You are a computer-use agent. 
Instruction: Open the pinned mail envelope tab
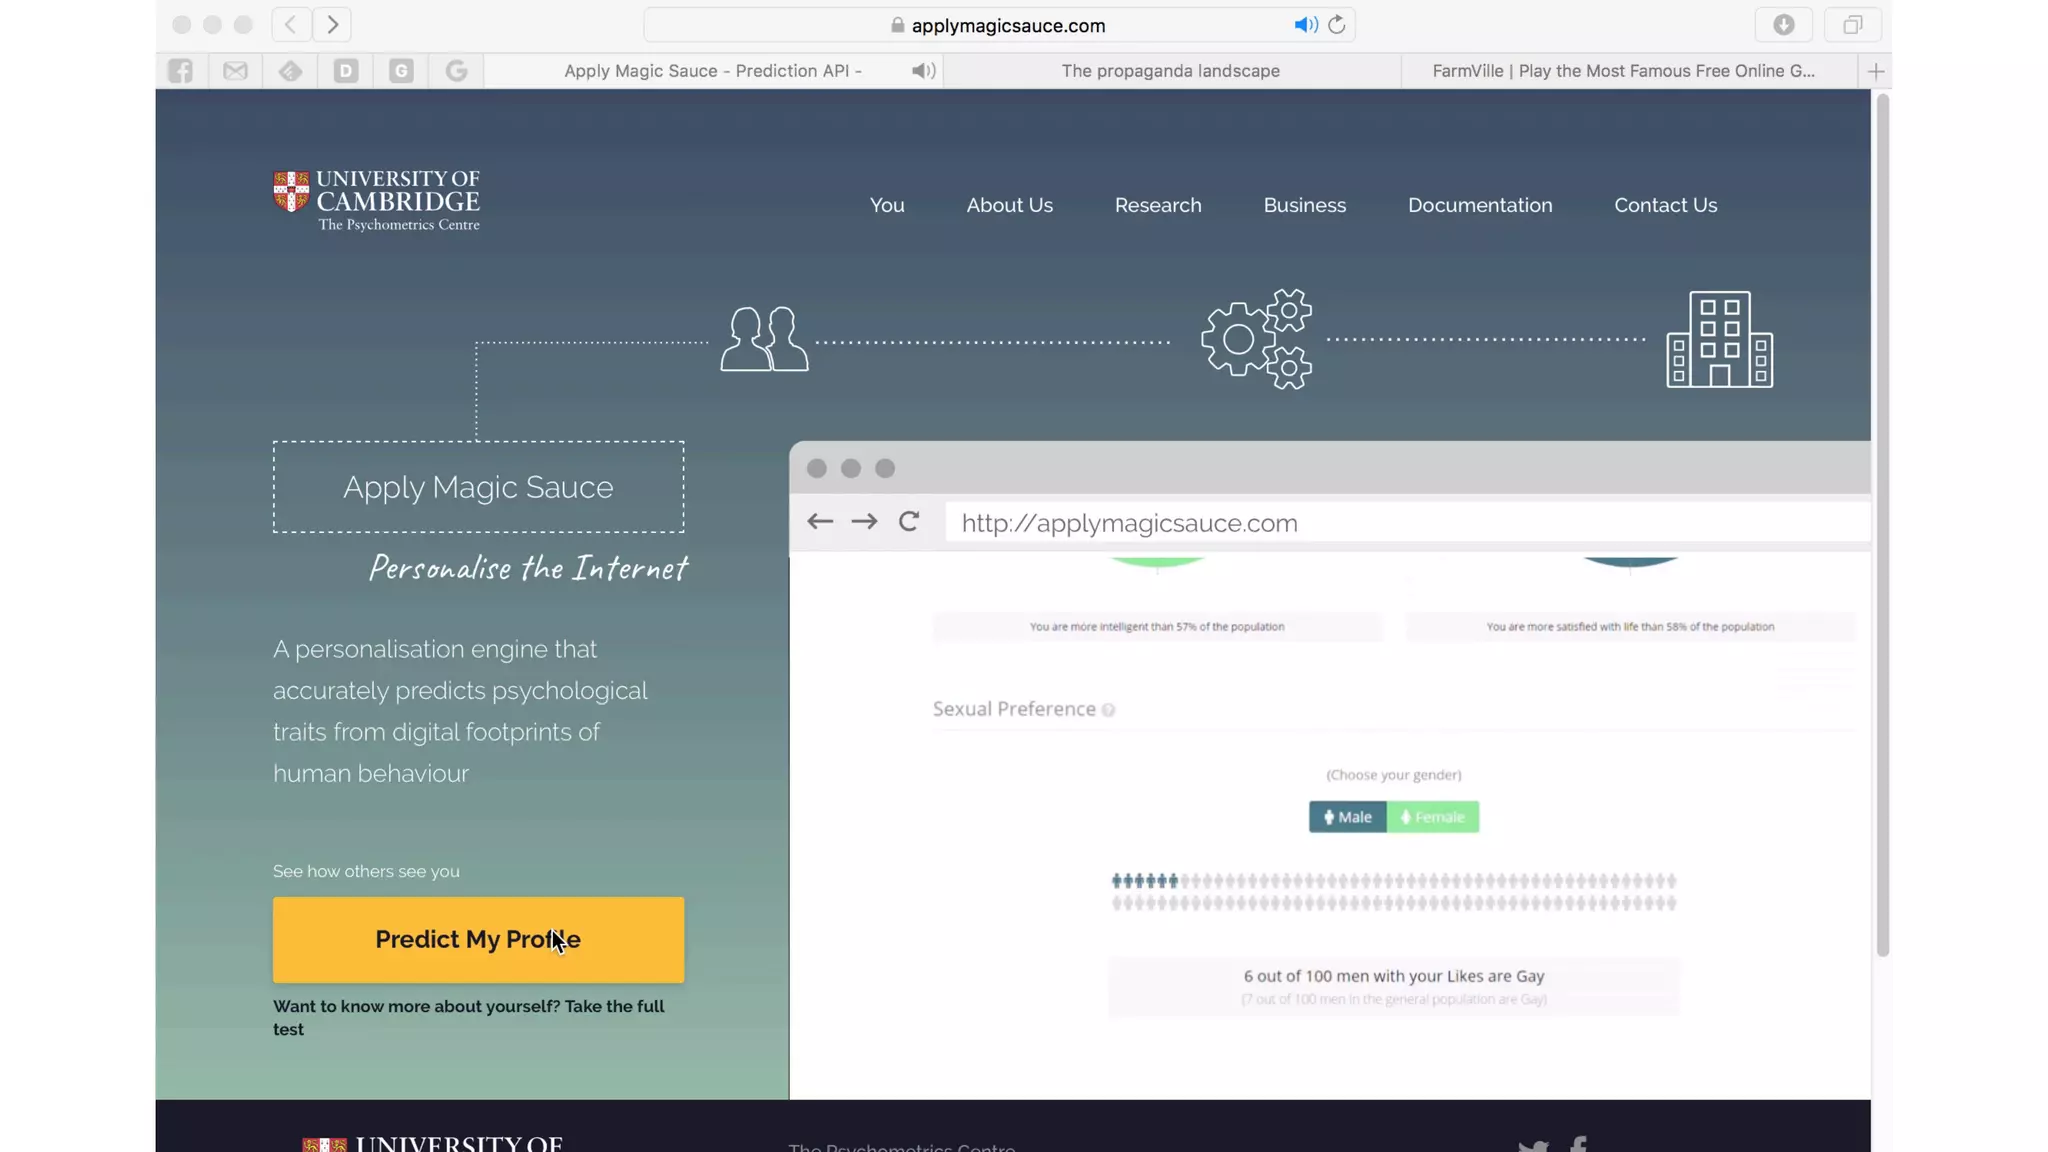[x=236, y=71]
